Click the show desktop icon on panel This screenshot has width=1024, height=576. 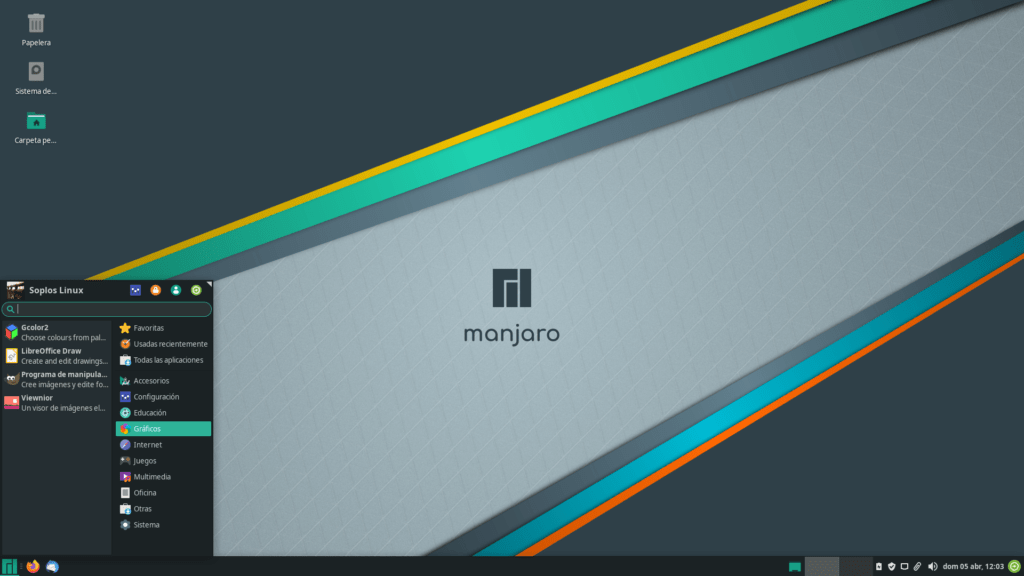795,567
